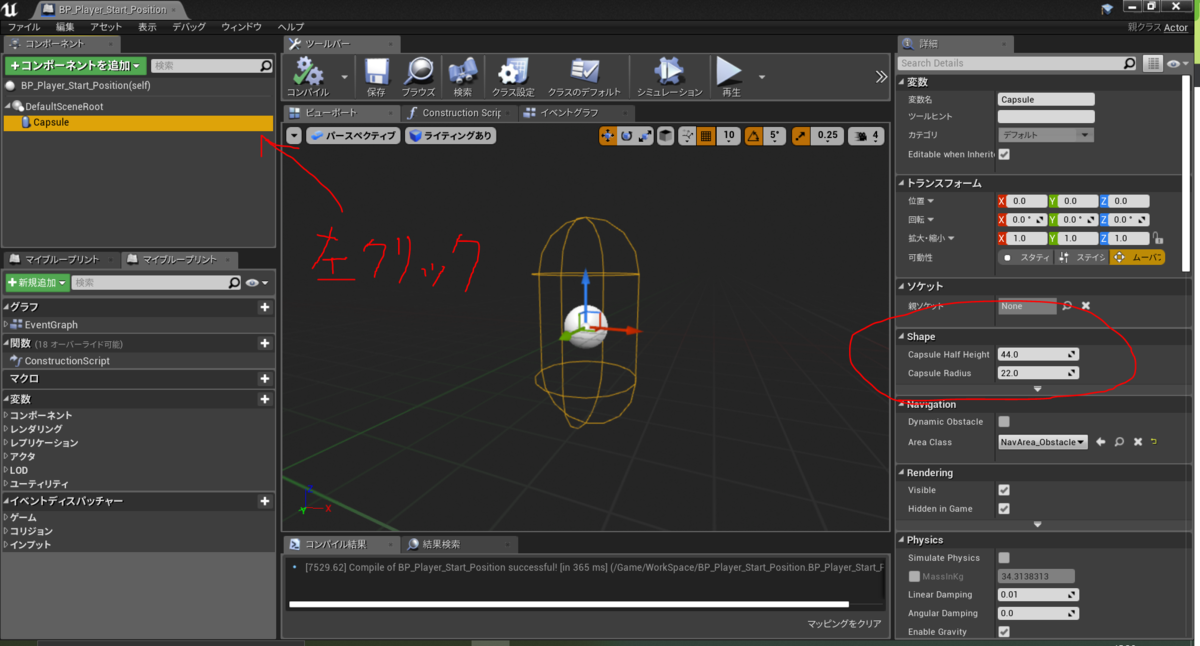Expand toolbar overflow chevrons
1200x646 pixels.
(x=881, y=76)
